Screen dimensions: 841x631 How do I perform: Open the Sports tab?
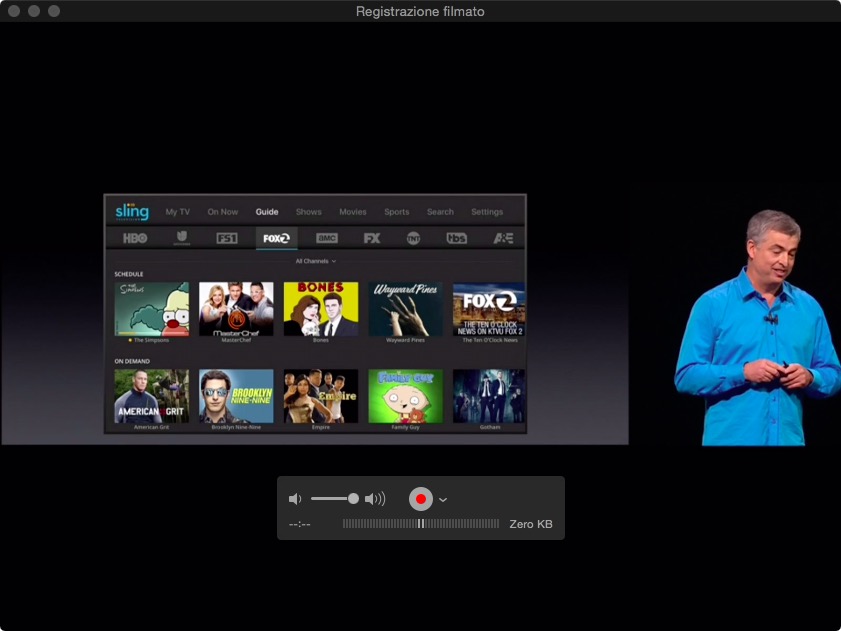click(396, 212)
